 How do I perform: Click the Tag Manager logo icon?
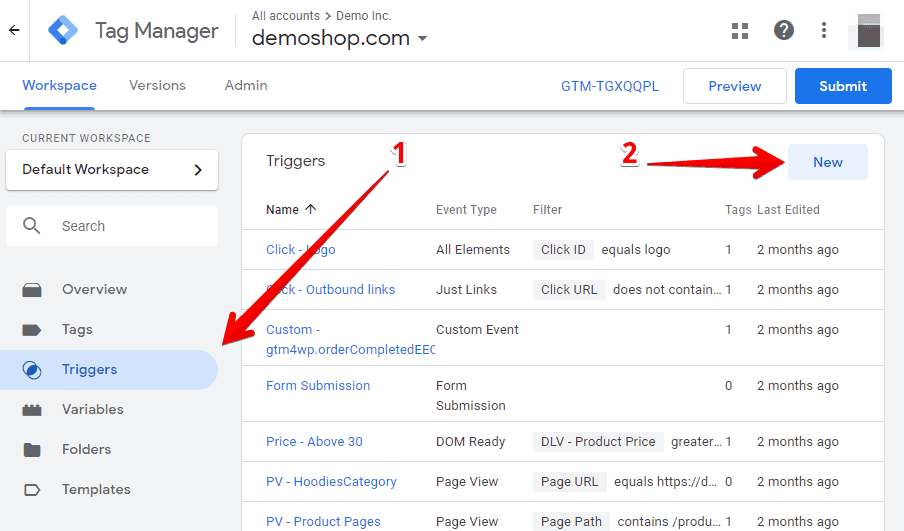coord(63,31)
